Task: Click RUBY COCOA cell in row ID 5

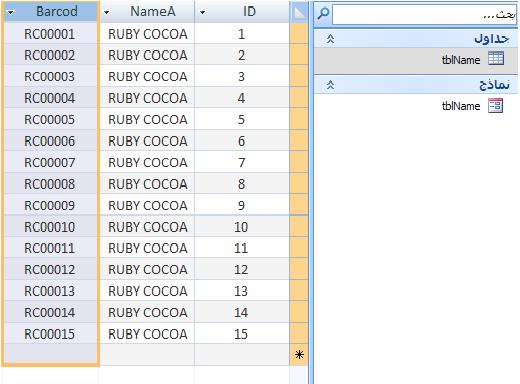Action: tap(148, 119)
